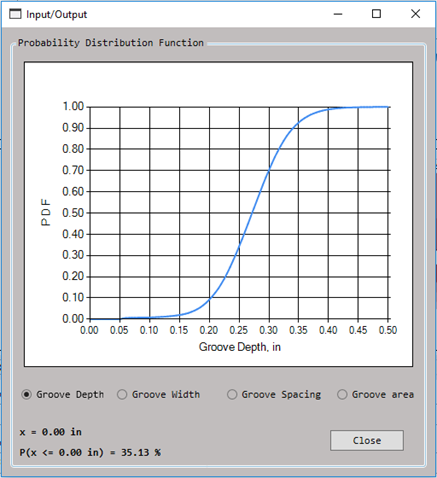The width and height of the screenshot is (437, 478).
Task: Close window using title bar X
Action: [x=415, y=14]
